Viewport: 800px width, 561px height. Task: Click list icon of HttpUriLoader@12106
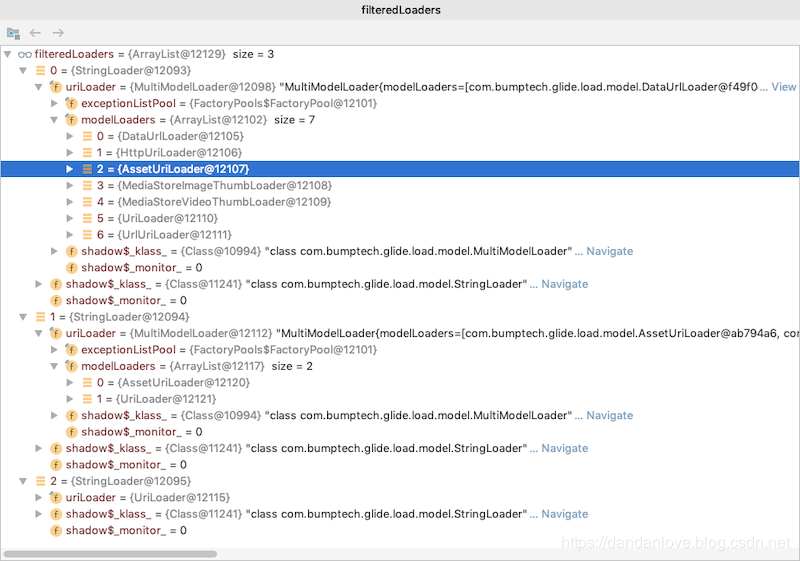87,152
